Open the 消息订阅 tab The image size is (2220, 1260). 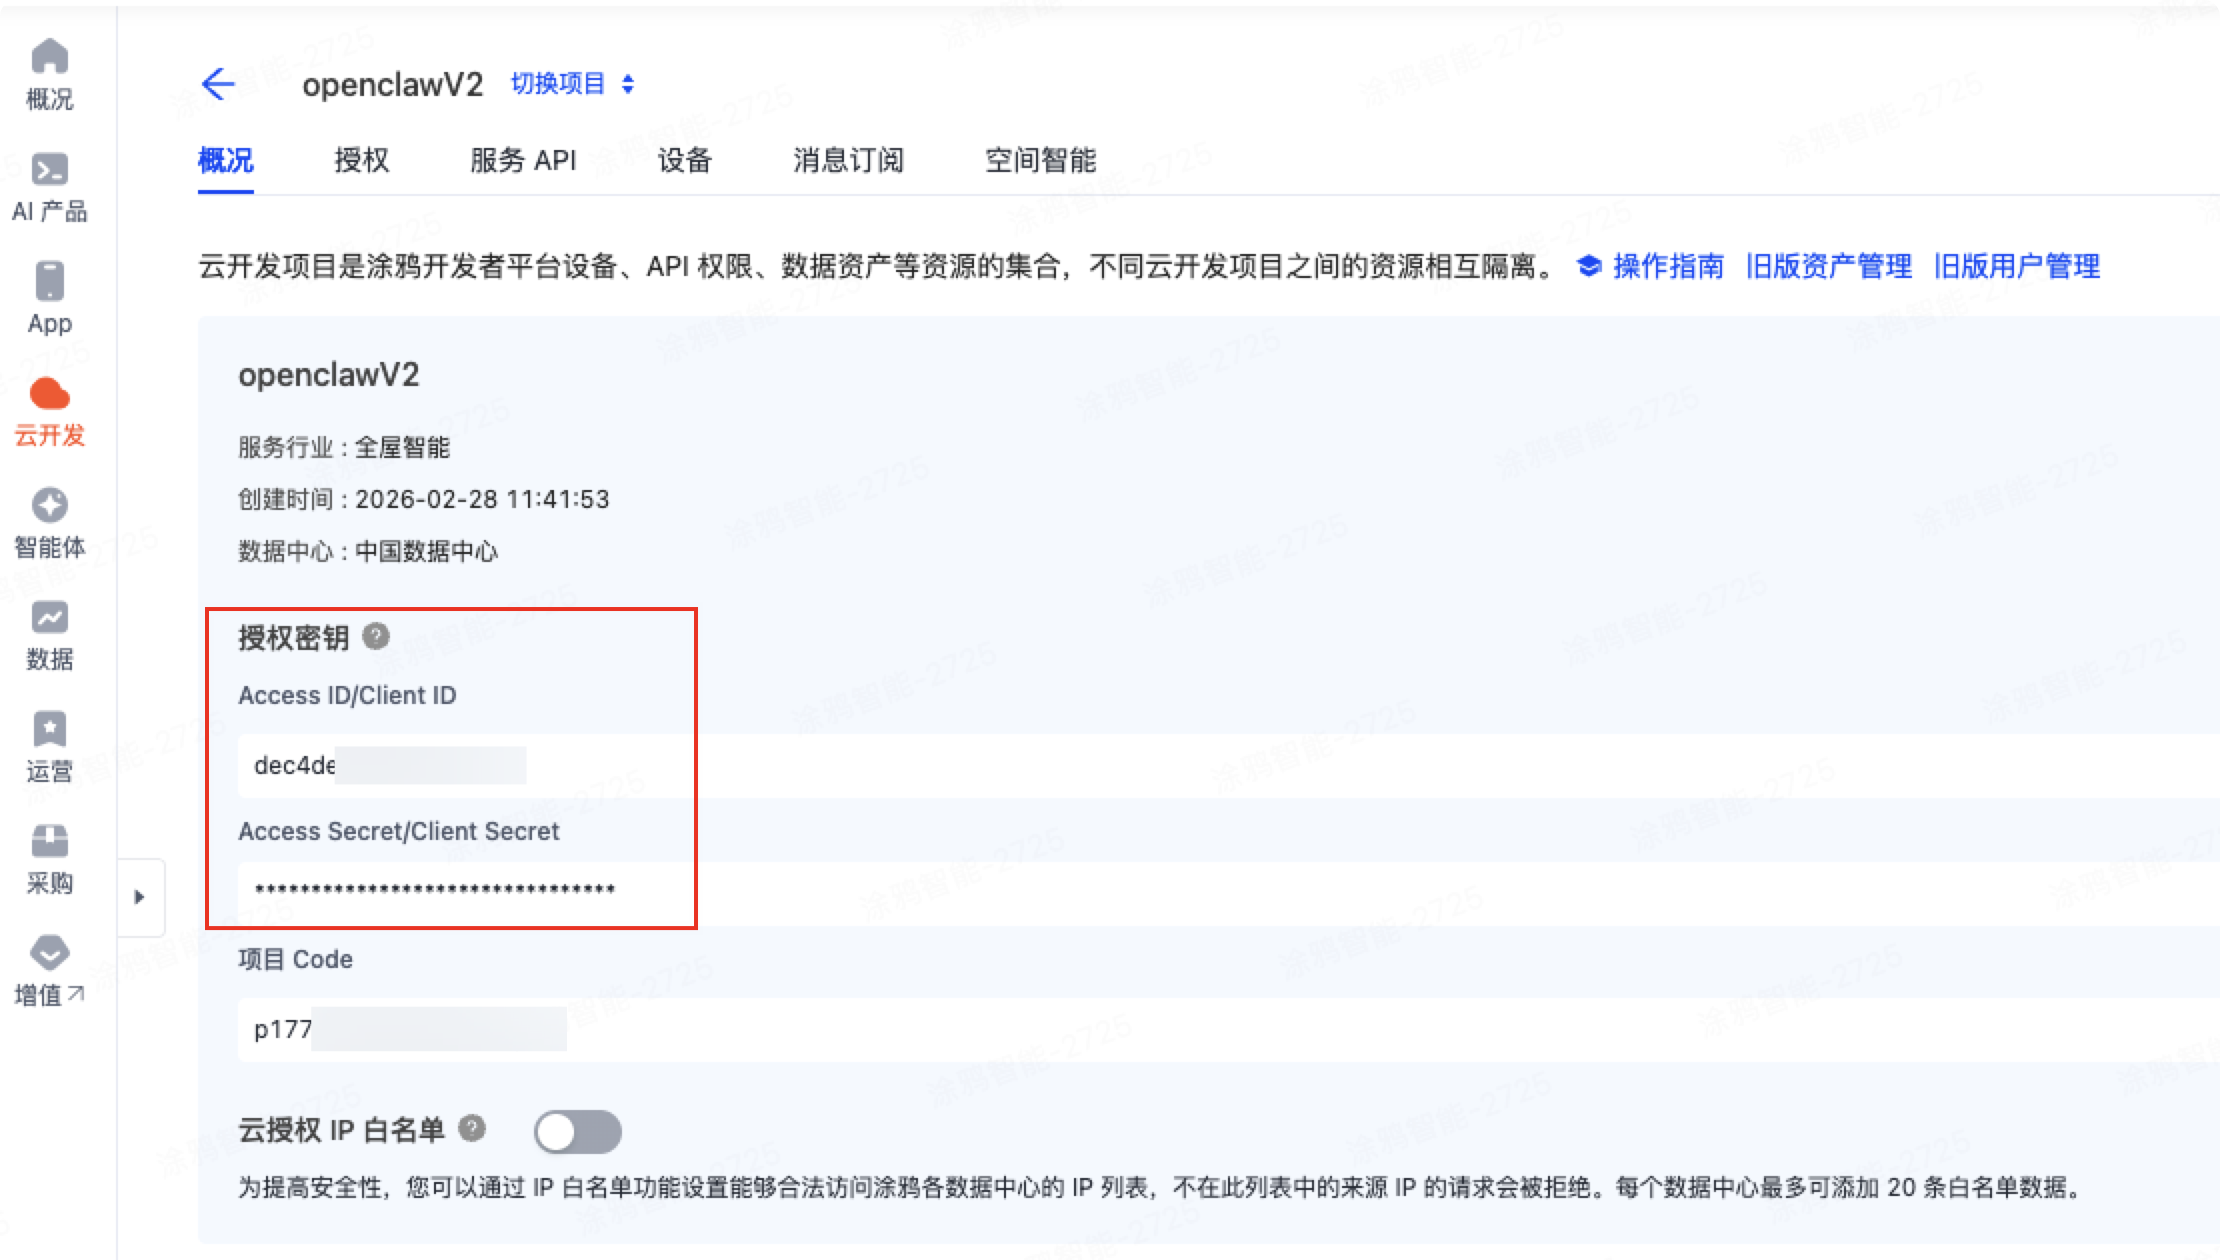click(847, 161)
